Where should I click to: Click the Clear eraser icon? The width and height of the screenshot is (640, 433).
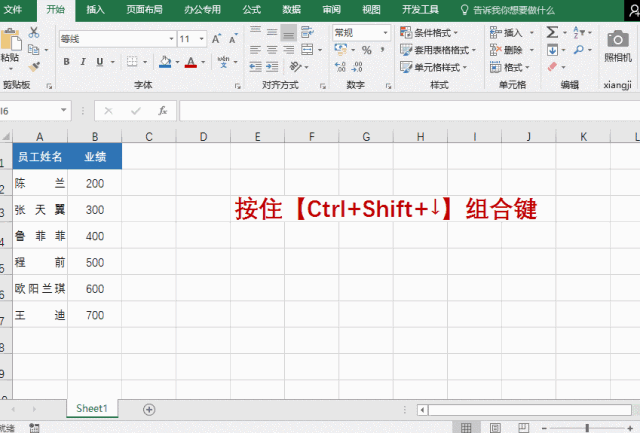pos(552,67)
